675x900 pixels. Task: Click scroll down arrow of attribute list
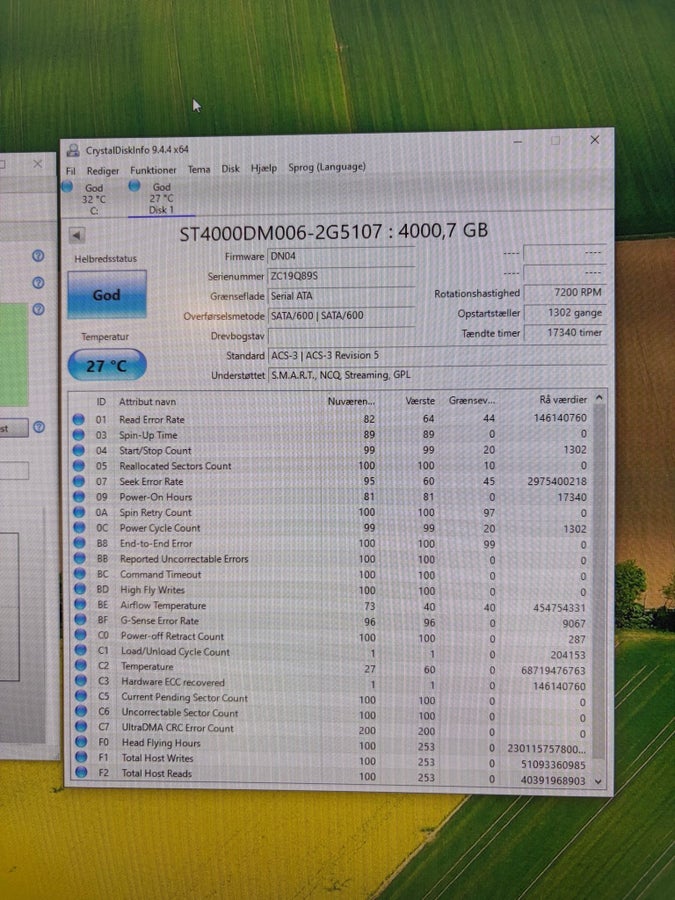click(x=599, y=781)
